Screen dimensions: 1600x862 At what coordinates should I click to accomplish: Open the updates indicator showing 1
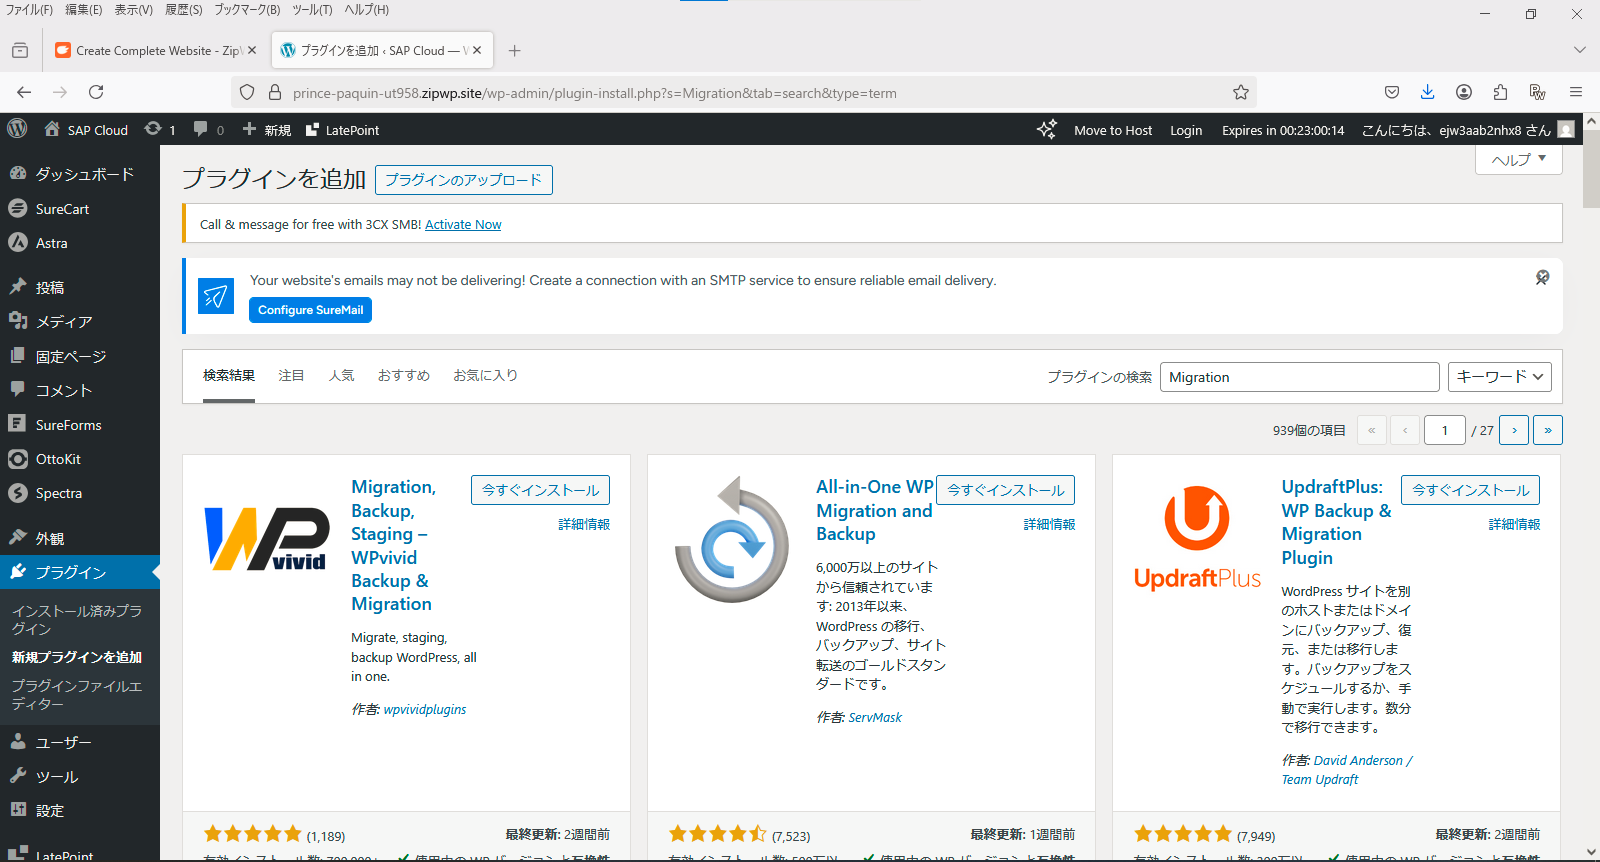click(160, 130)
